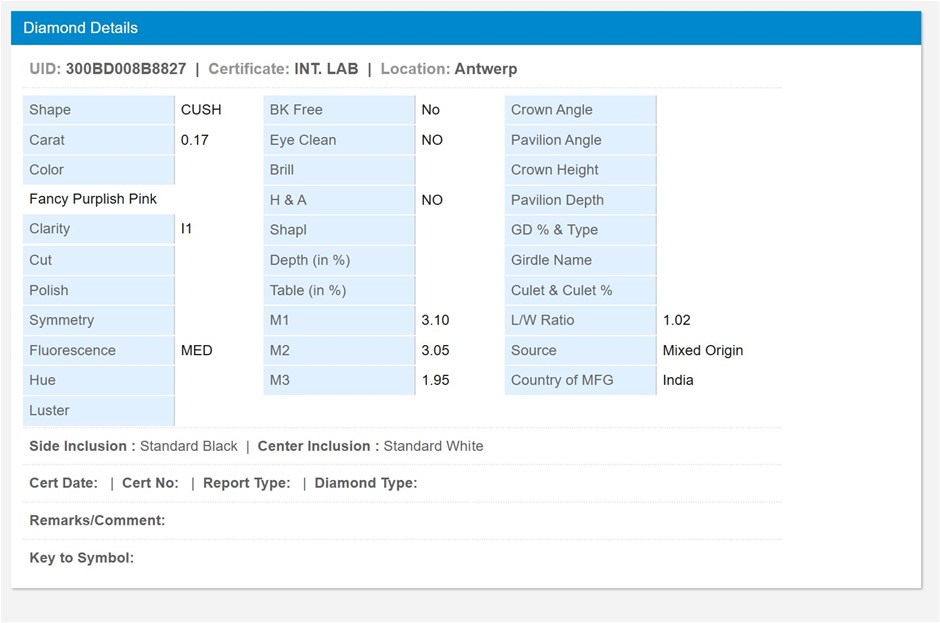Click the Country of MFG value India
This screenshot has height=623, width=940.
point(678,380)
